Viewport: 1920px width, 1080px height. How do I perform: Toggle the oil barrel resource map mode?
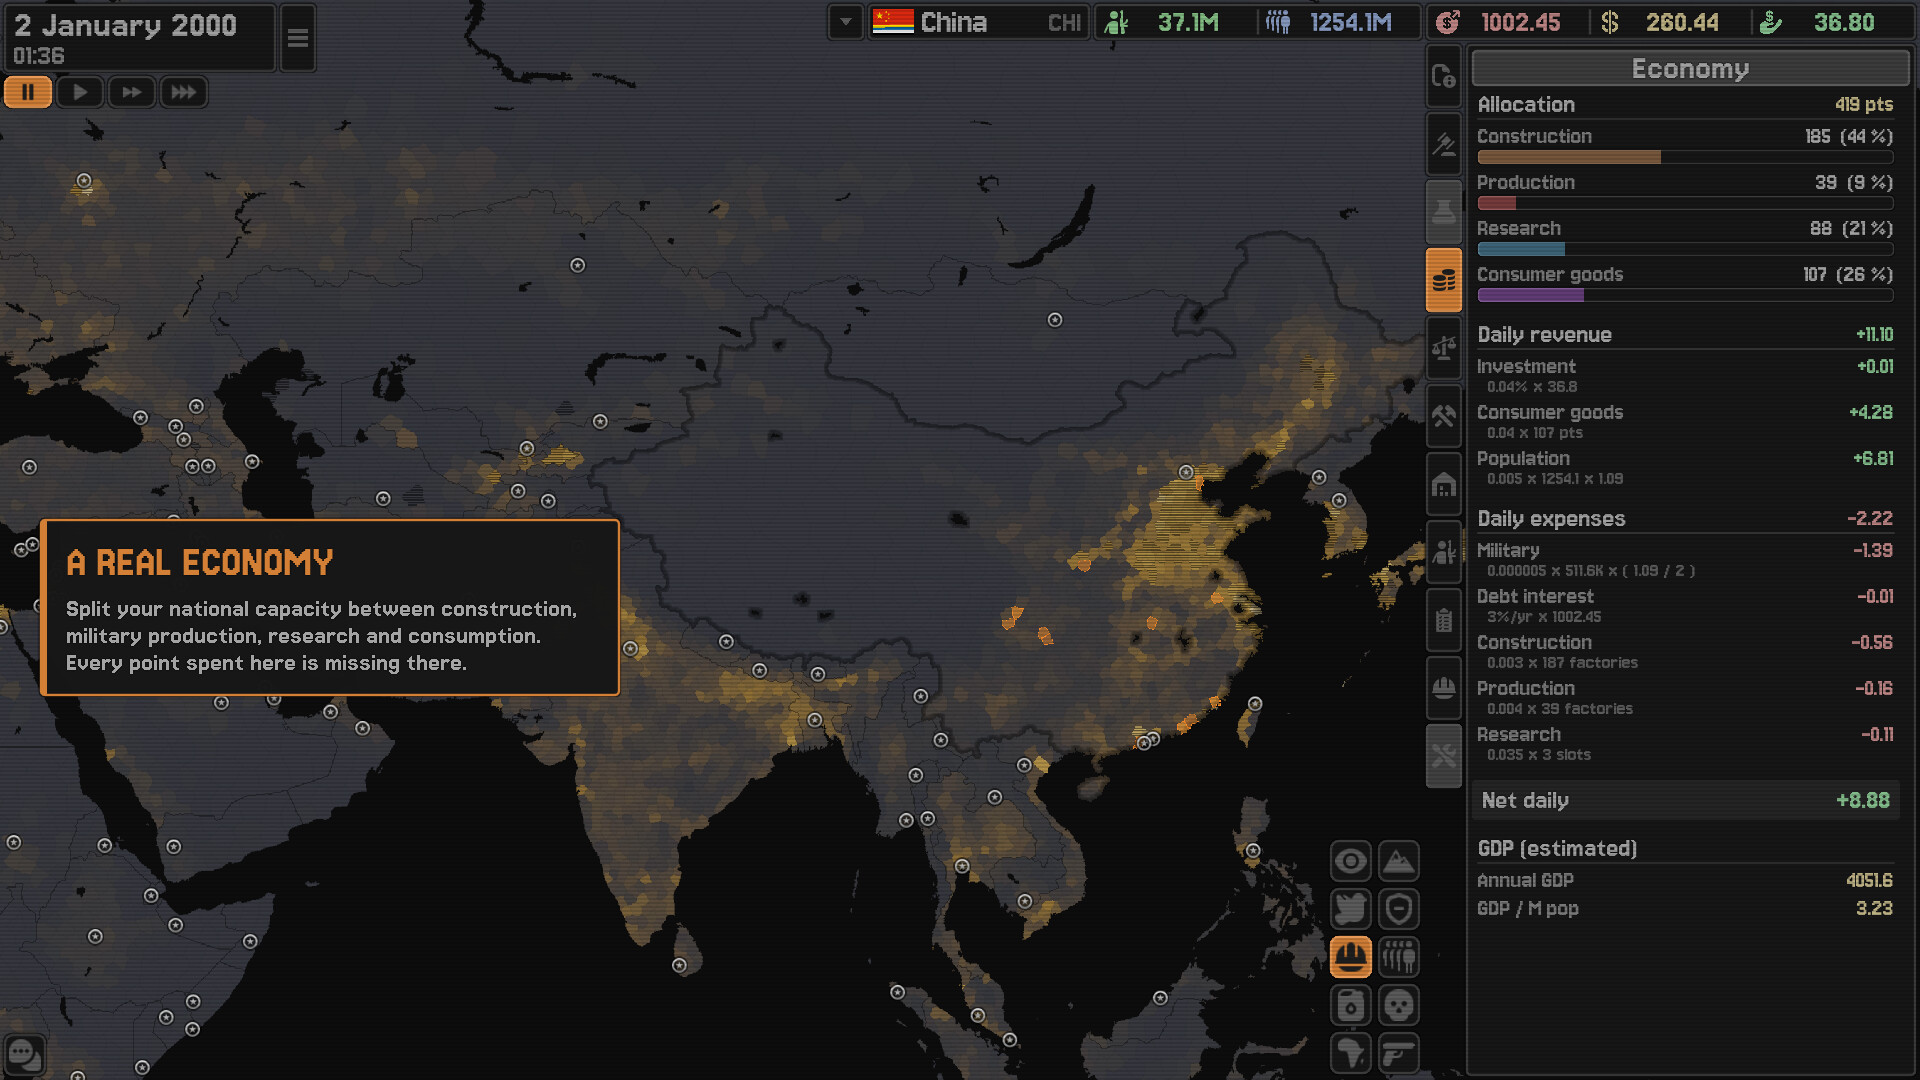point(1350,1005)
